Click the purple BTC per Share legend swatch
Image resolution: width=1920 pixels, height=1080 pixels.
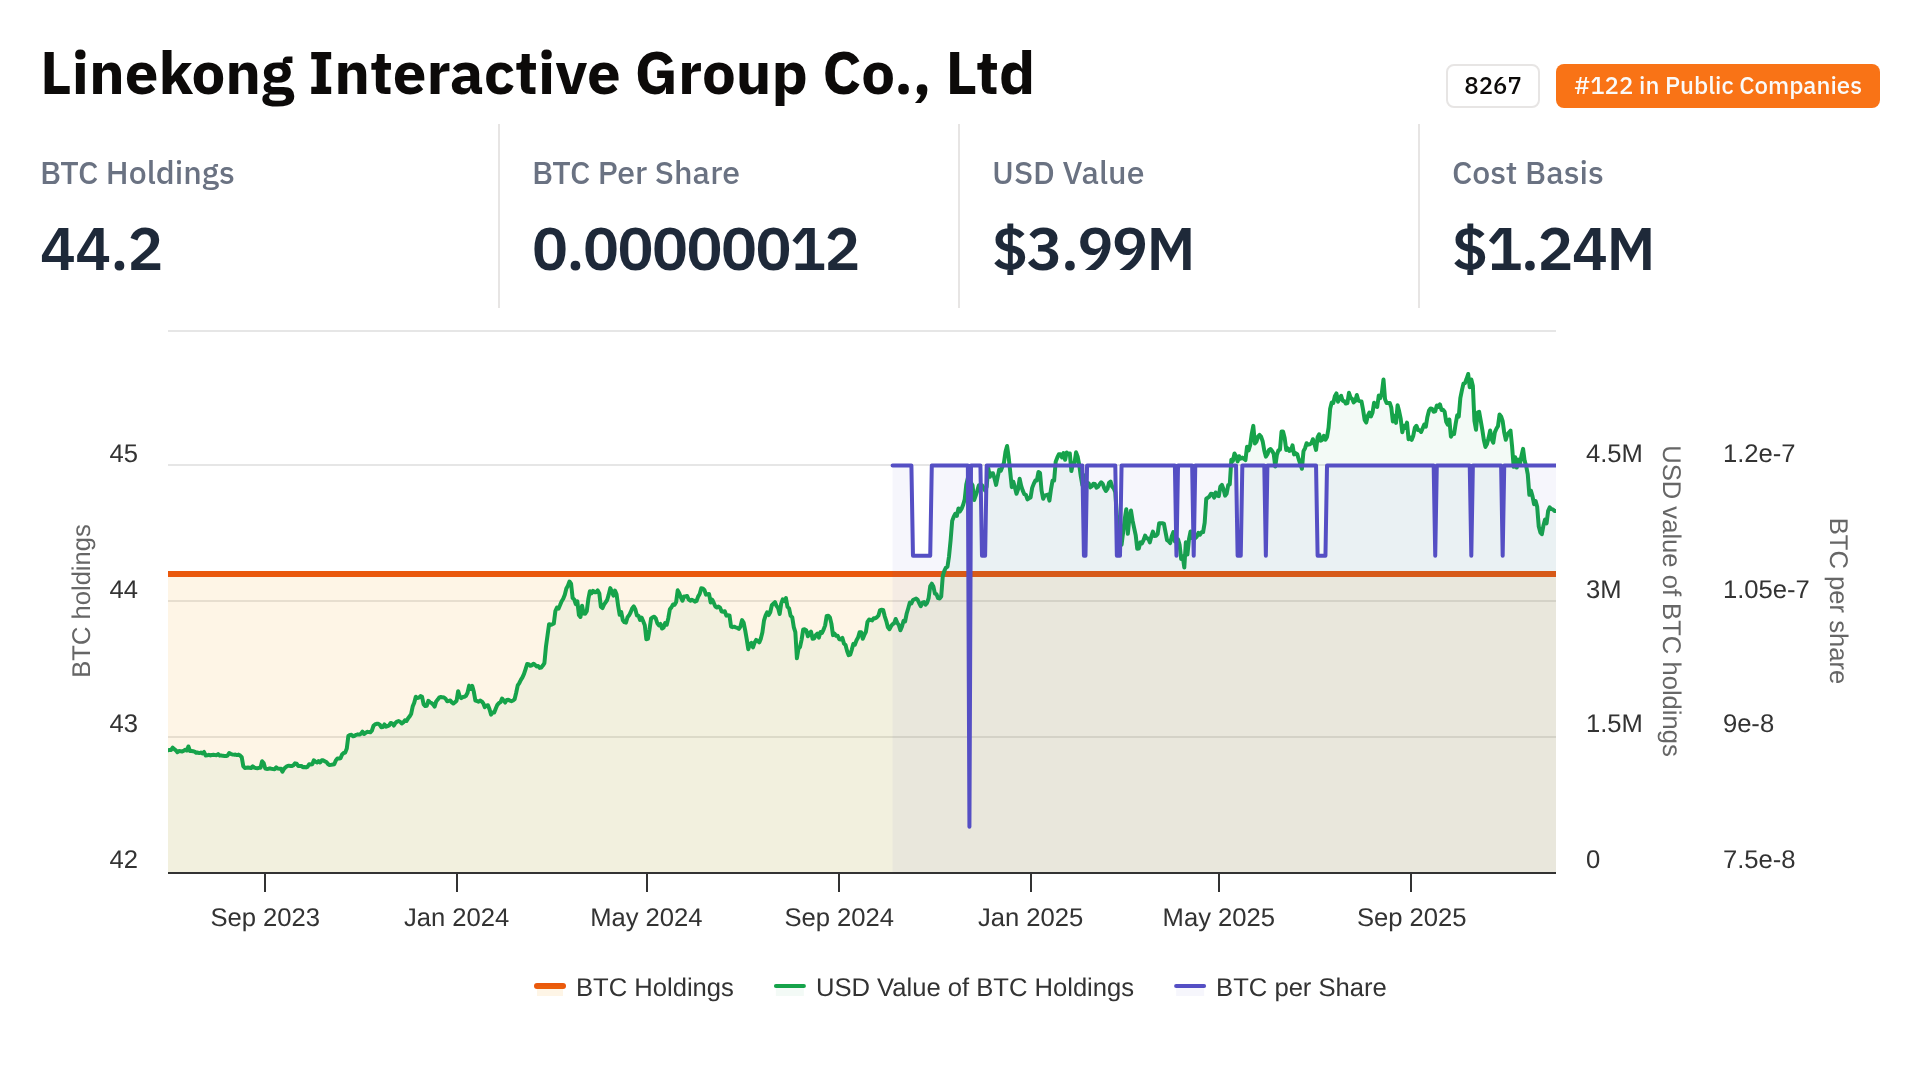point(1190,987)
